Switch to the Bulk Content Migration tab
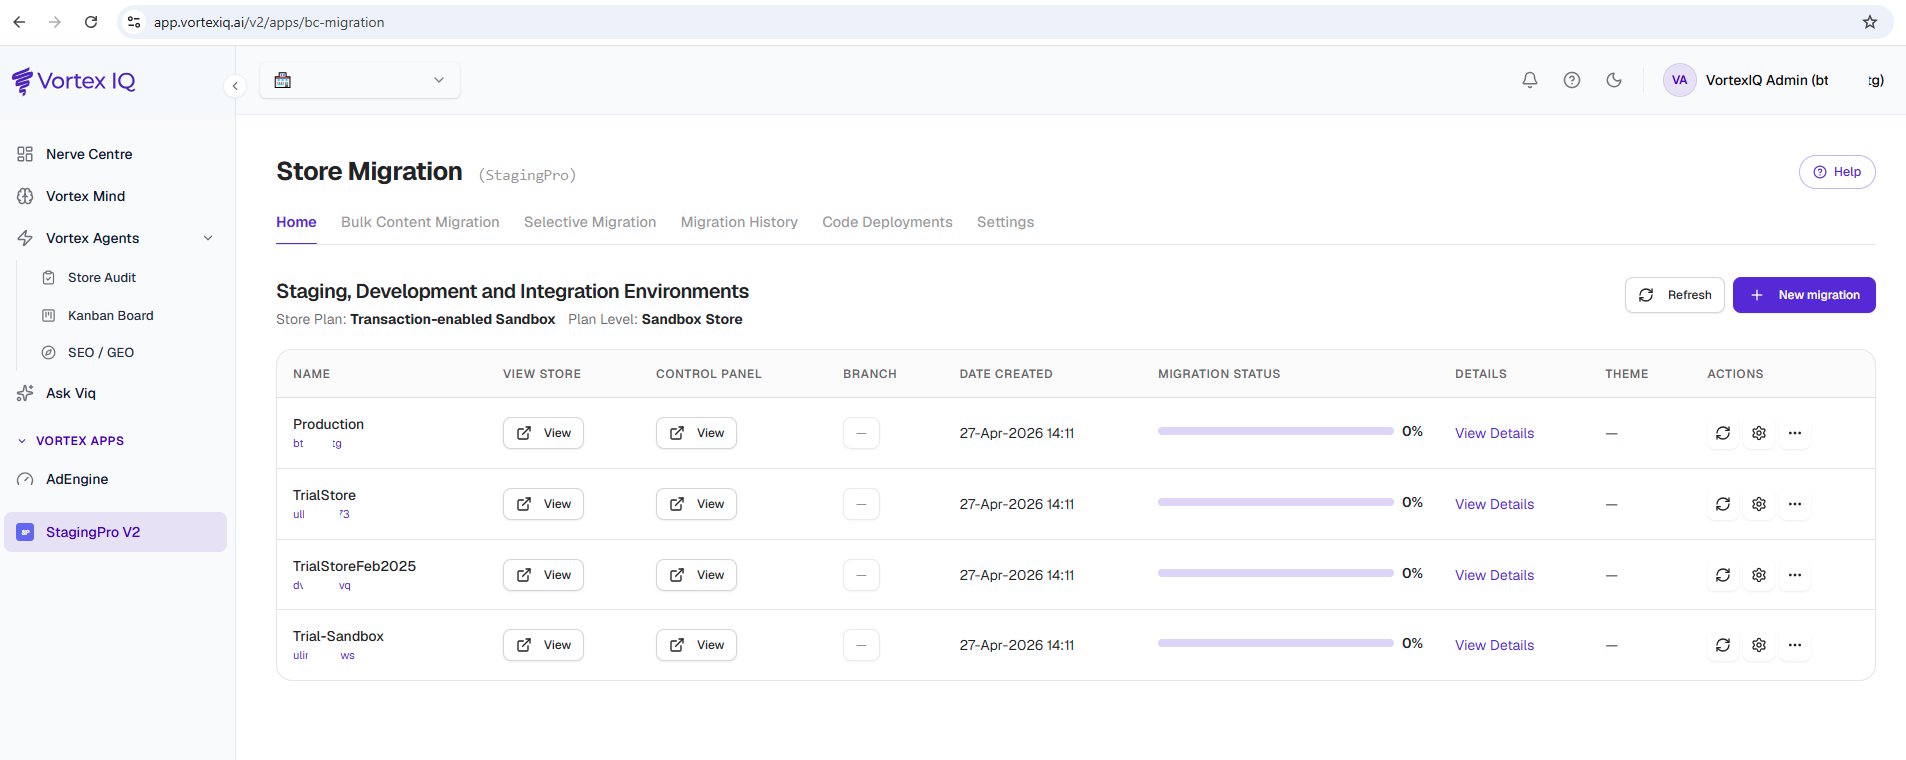This screenshot has height=760, width=1906. [420, 222]
